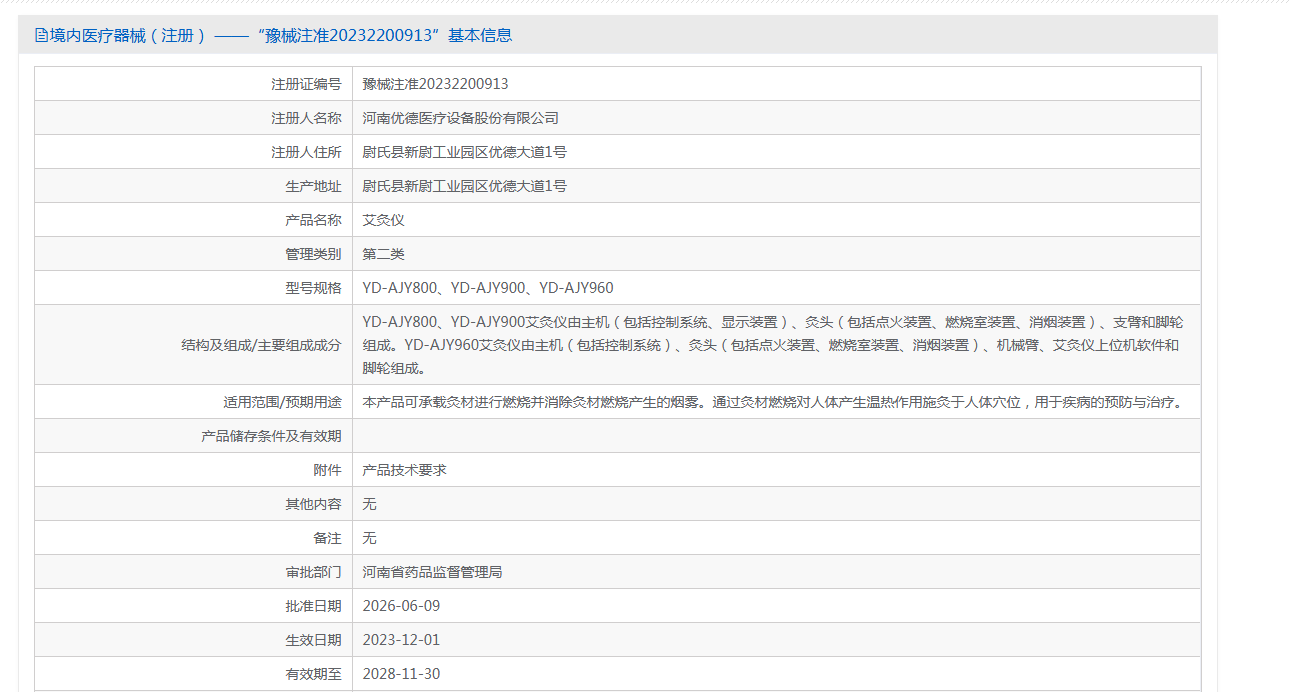Screen dimensions: 1289x692
Task: Select the 有效期至 label
Action: pyautogui.click(x=313, y=674)
